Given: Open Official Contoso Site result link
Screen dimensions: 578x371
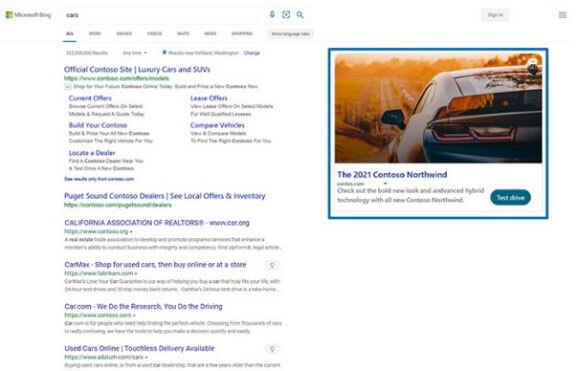Looking at the screenshot, I should pos(137,69).
